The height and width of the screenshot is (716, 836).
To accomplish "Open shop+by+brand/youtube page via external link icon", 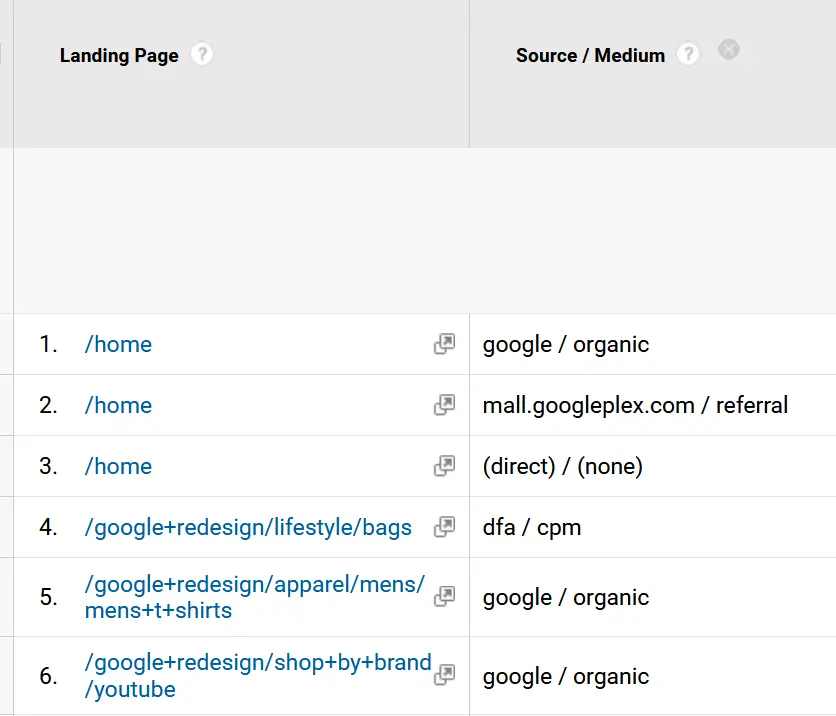I will point(444,675).
